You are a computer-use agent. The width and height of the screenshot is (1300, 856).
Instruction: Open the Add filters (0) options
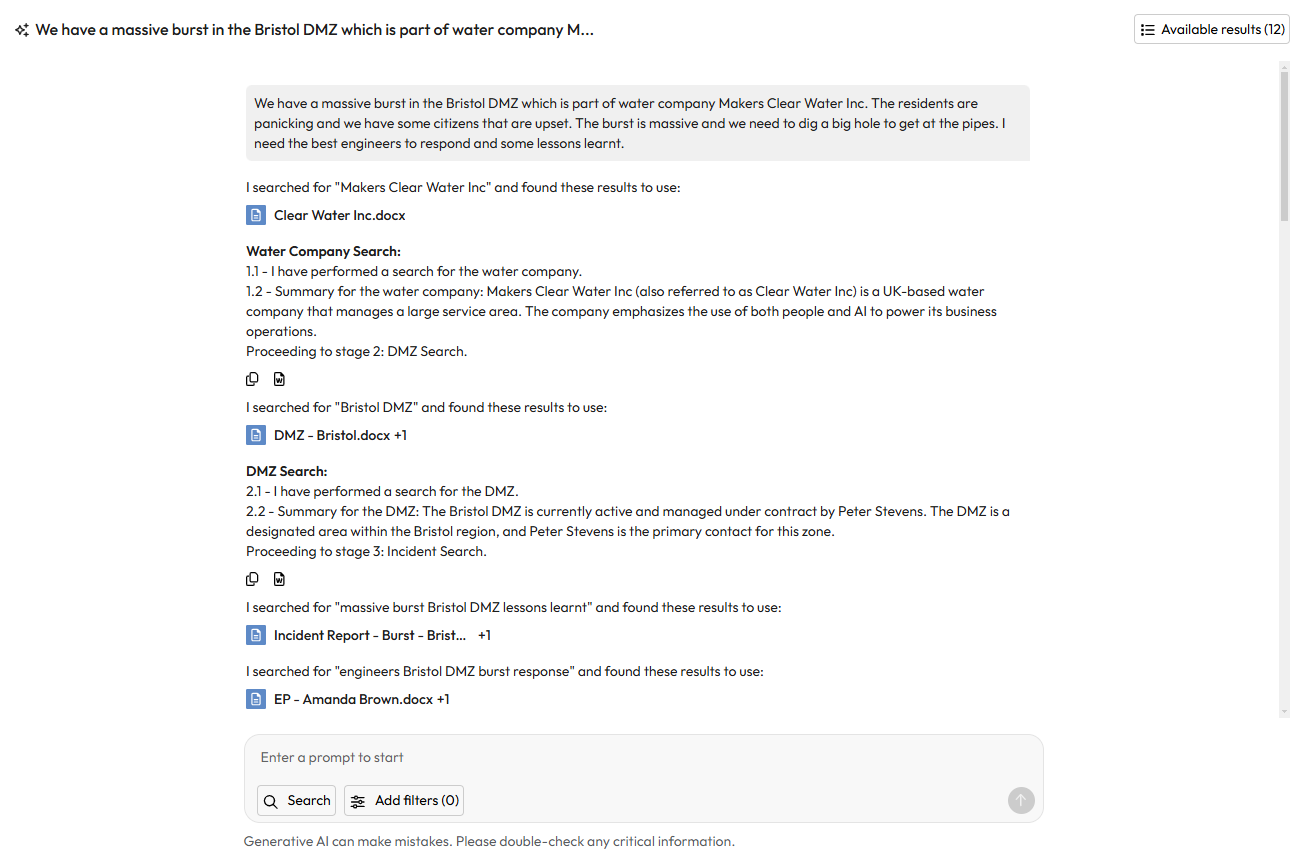click(404, 800)
